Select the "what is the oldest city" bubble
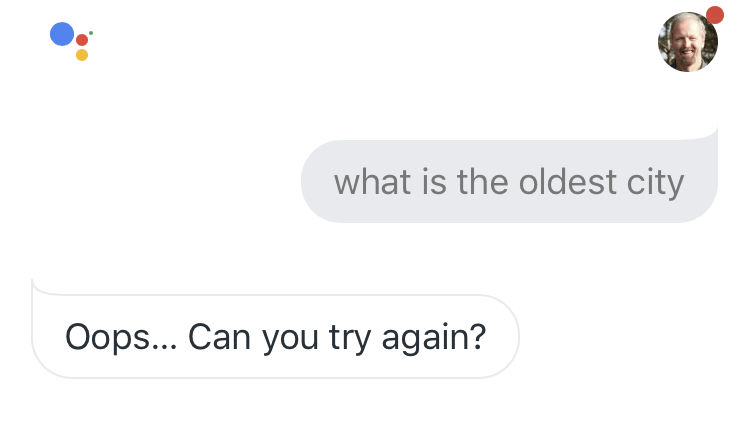This screenshot has width=750, height=423. pos(509,181)
